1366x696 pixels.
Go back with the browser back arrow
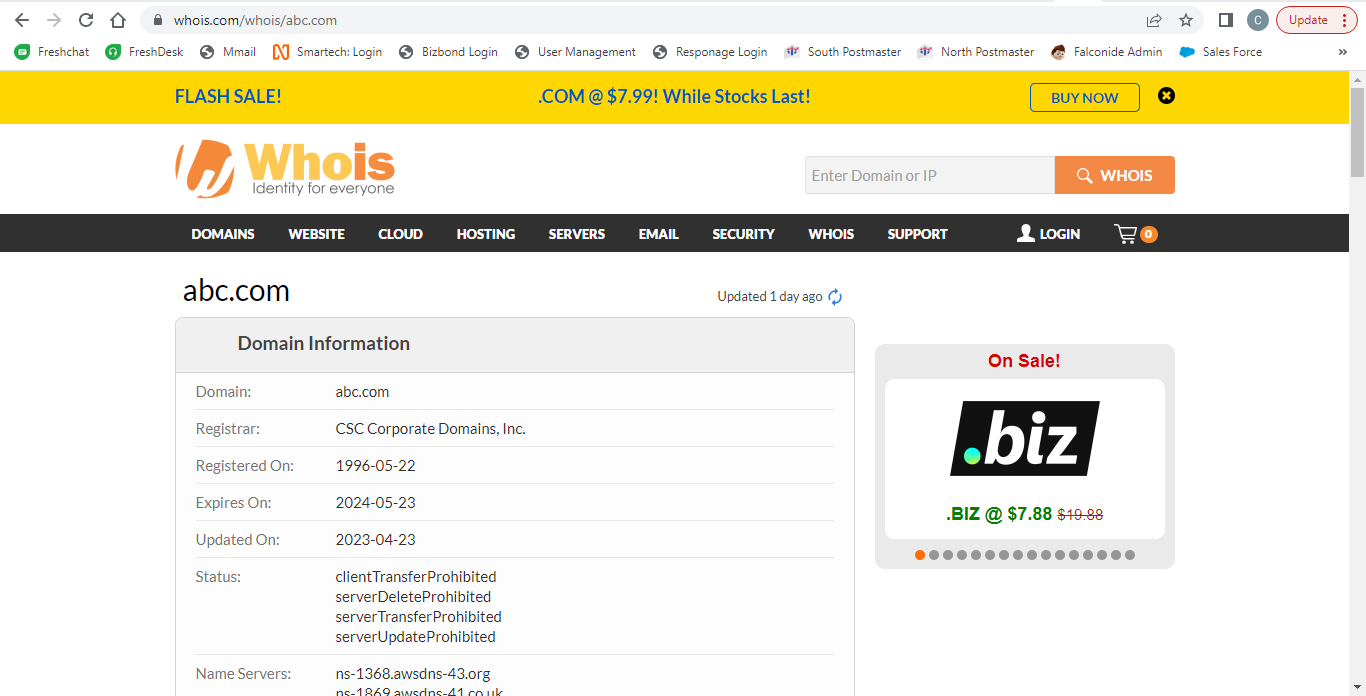pos(22,20)
